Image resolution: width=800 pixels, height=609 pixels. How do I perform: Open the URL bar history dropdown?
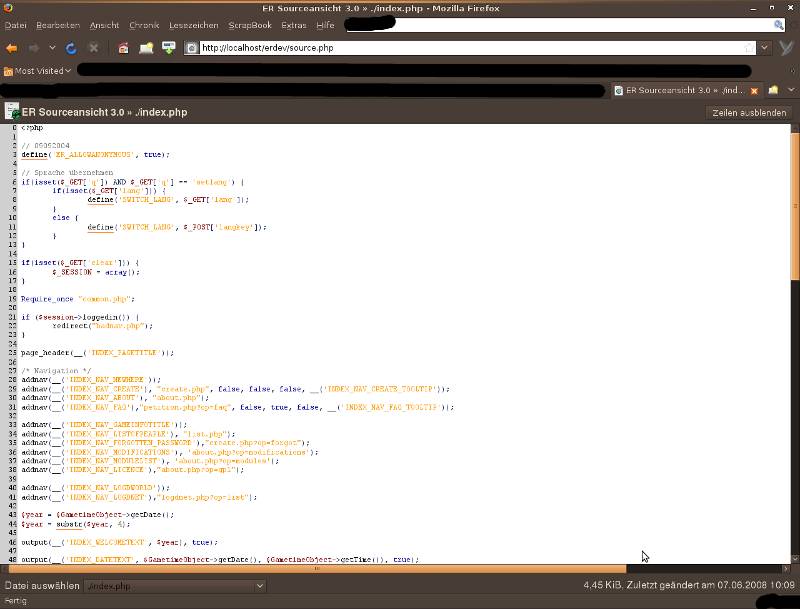tap(764, 48)
